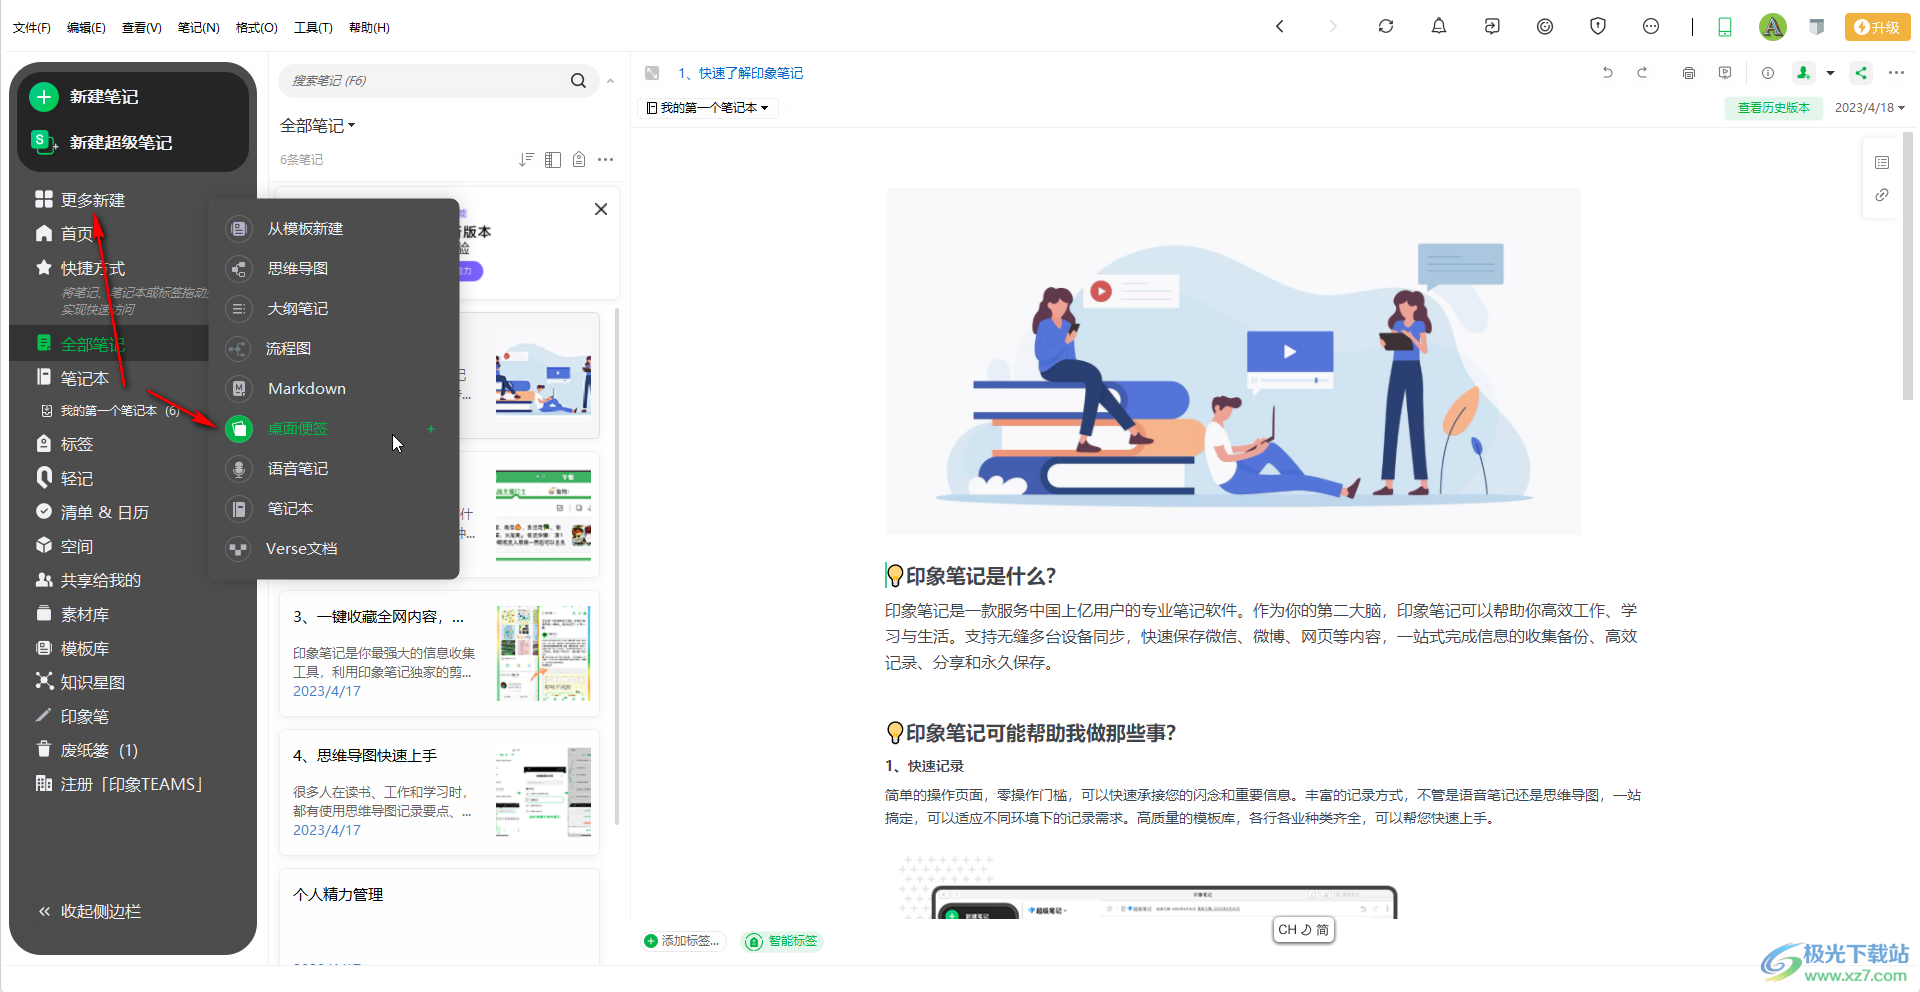The image size is (1920, 992).
Task: Open the notifications bell
Action: click(x=1439, y=27)
